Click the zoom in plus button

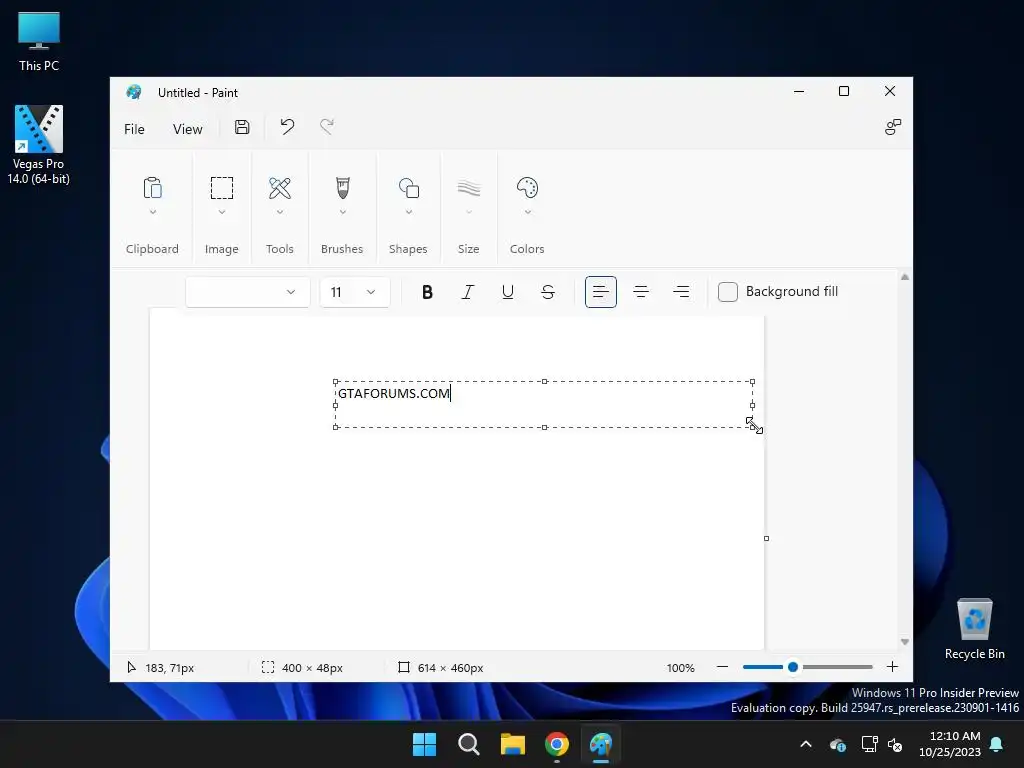tap(892, 667)
